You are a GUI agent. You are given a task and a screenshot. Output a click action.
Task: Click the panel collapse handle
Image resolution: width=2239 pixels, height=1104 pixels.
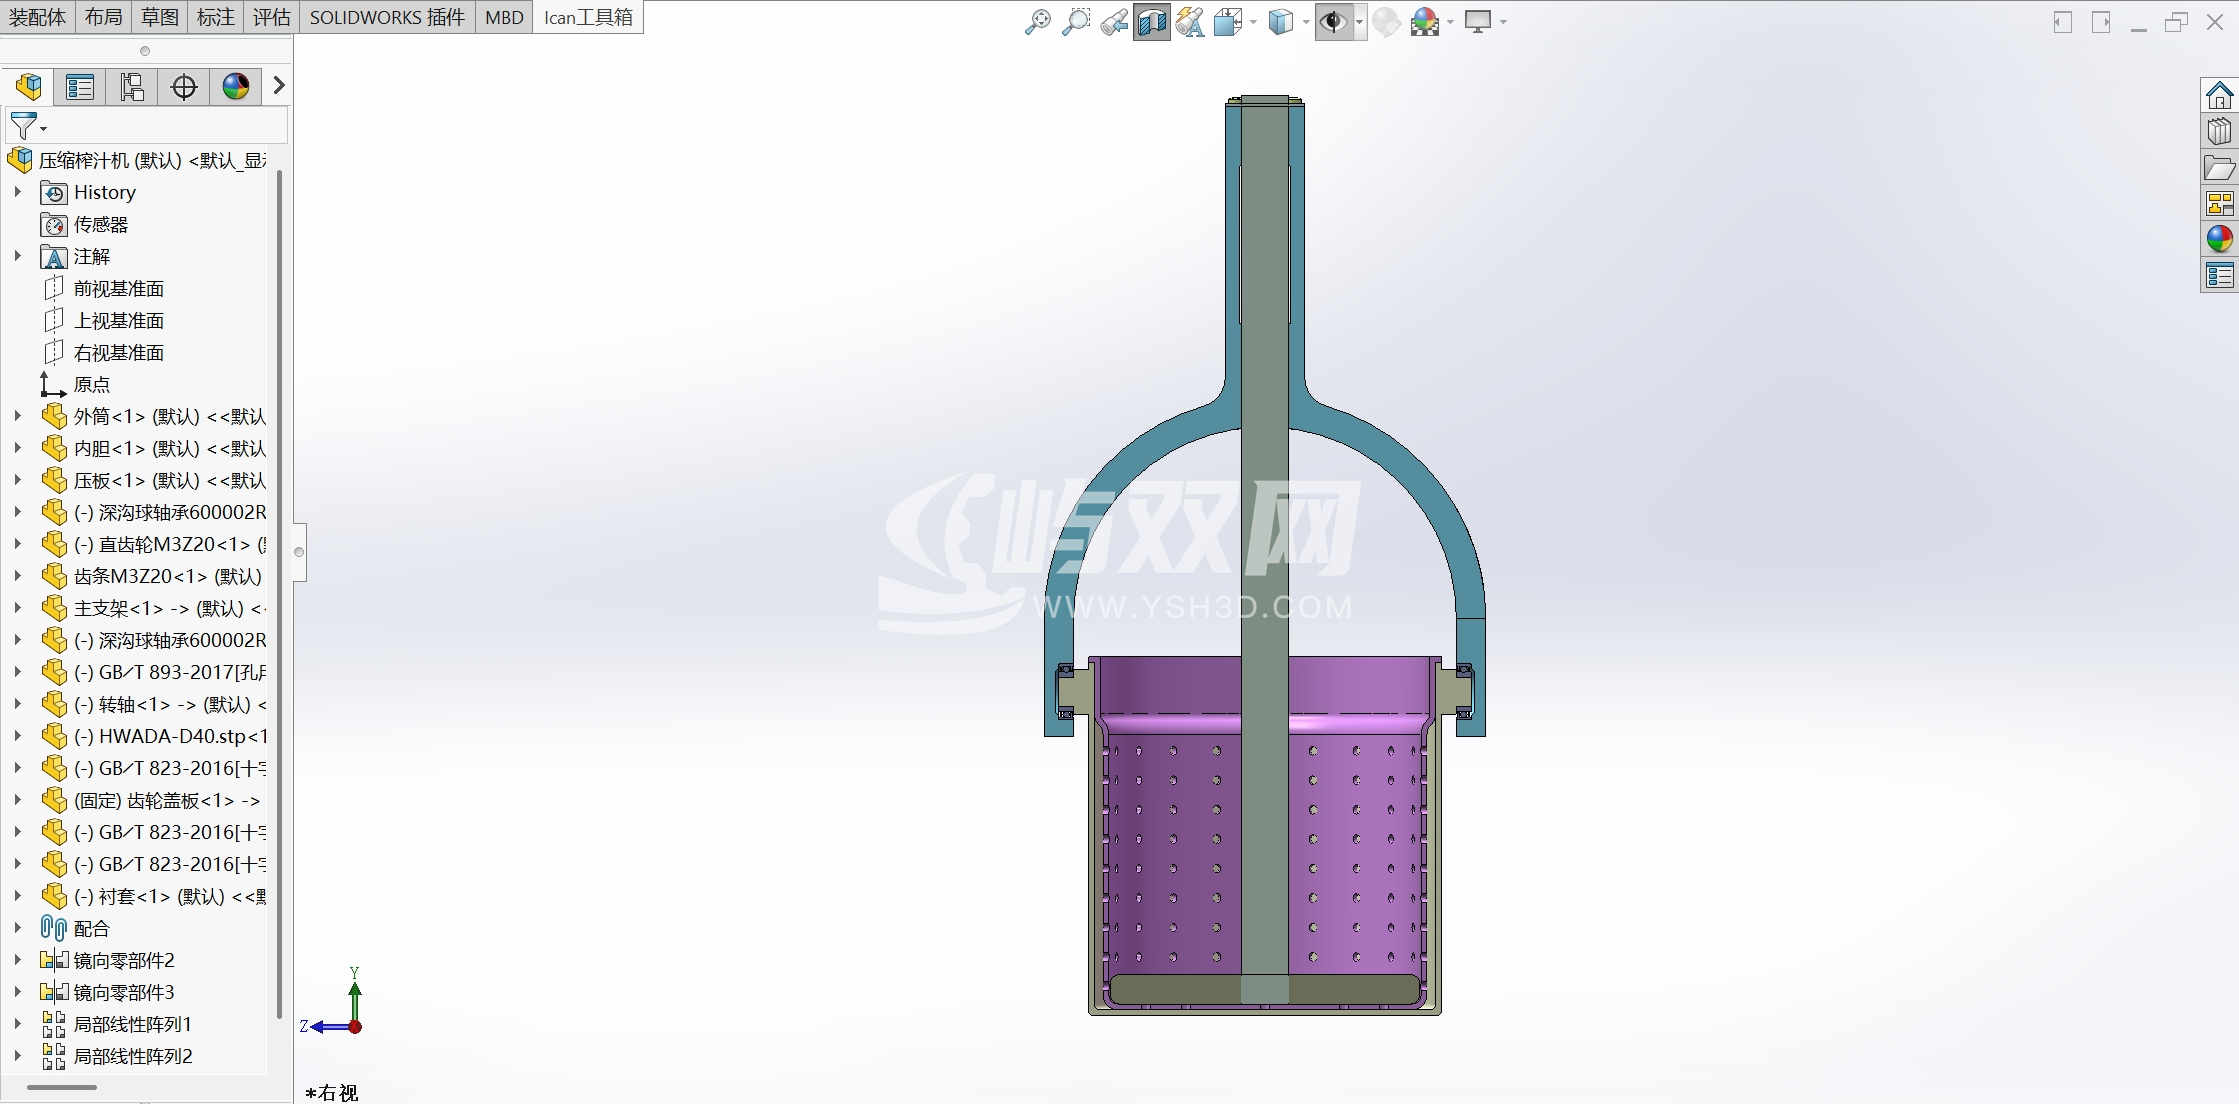tap(298, 551)
